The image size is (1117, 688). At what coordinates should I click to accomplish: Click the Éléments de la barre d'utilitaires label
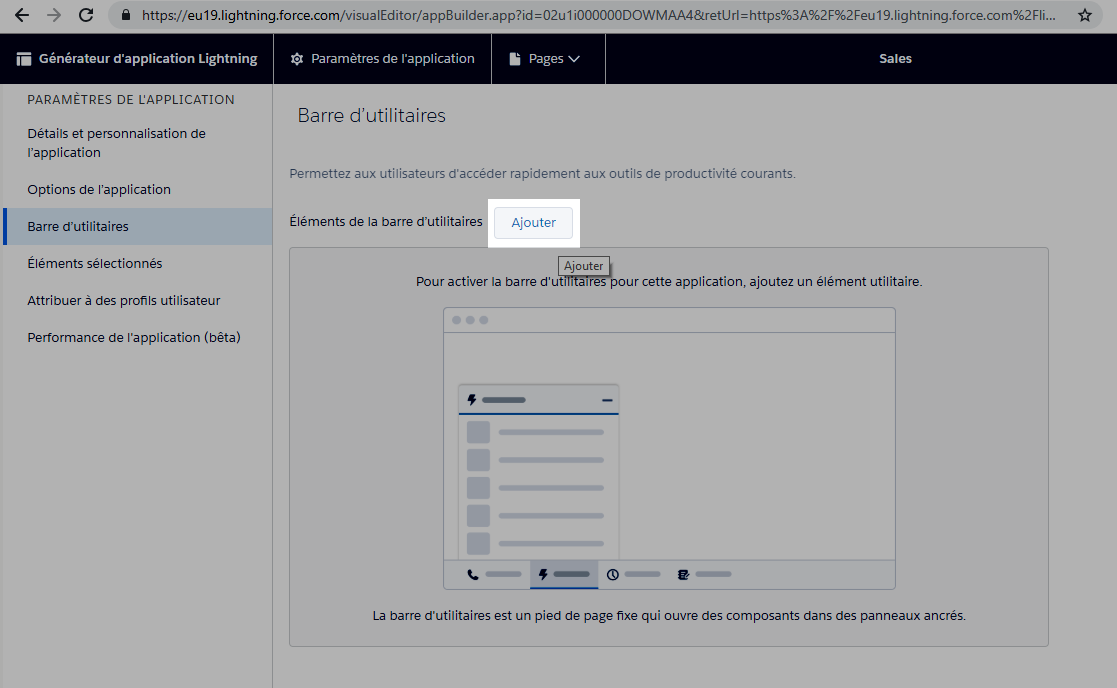386,222
